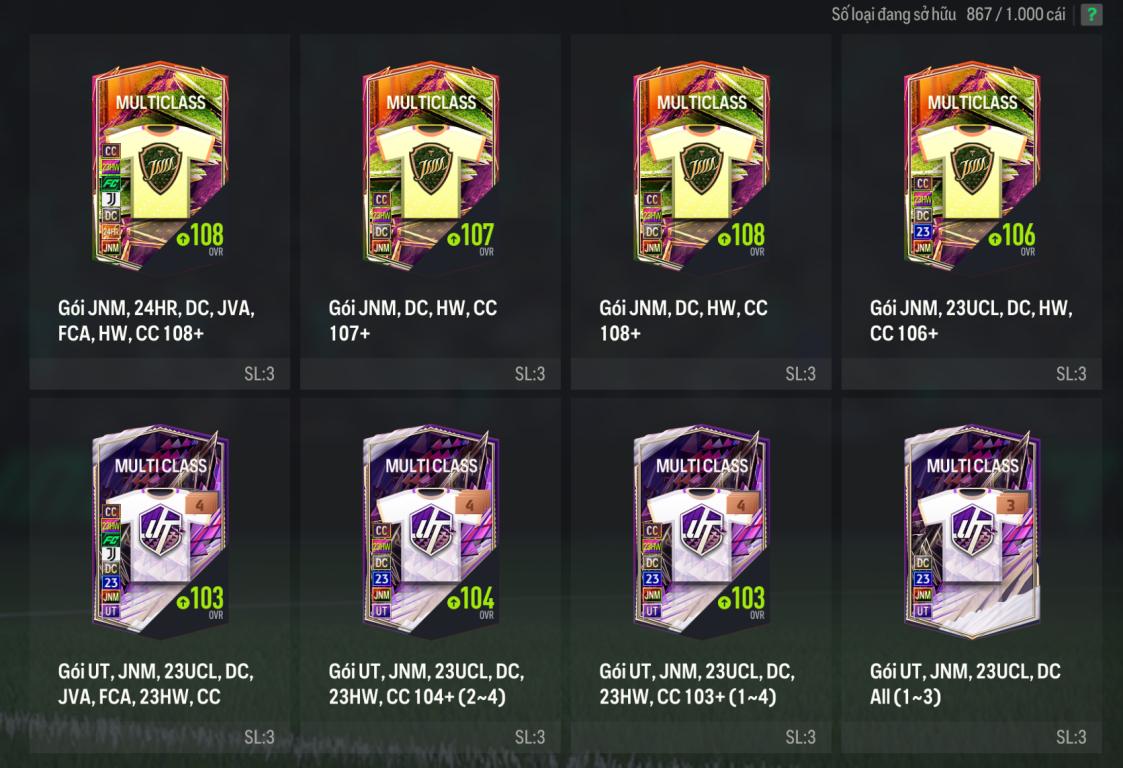Open pack titled Gói JNM, 23UCL, DC, HW, CC 106+
1123x768 pixels.
coord(971,320)
